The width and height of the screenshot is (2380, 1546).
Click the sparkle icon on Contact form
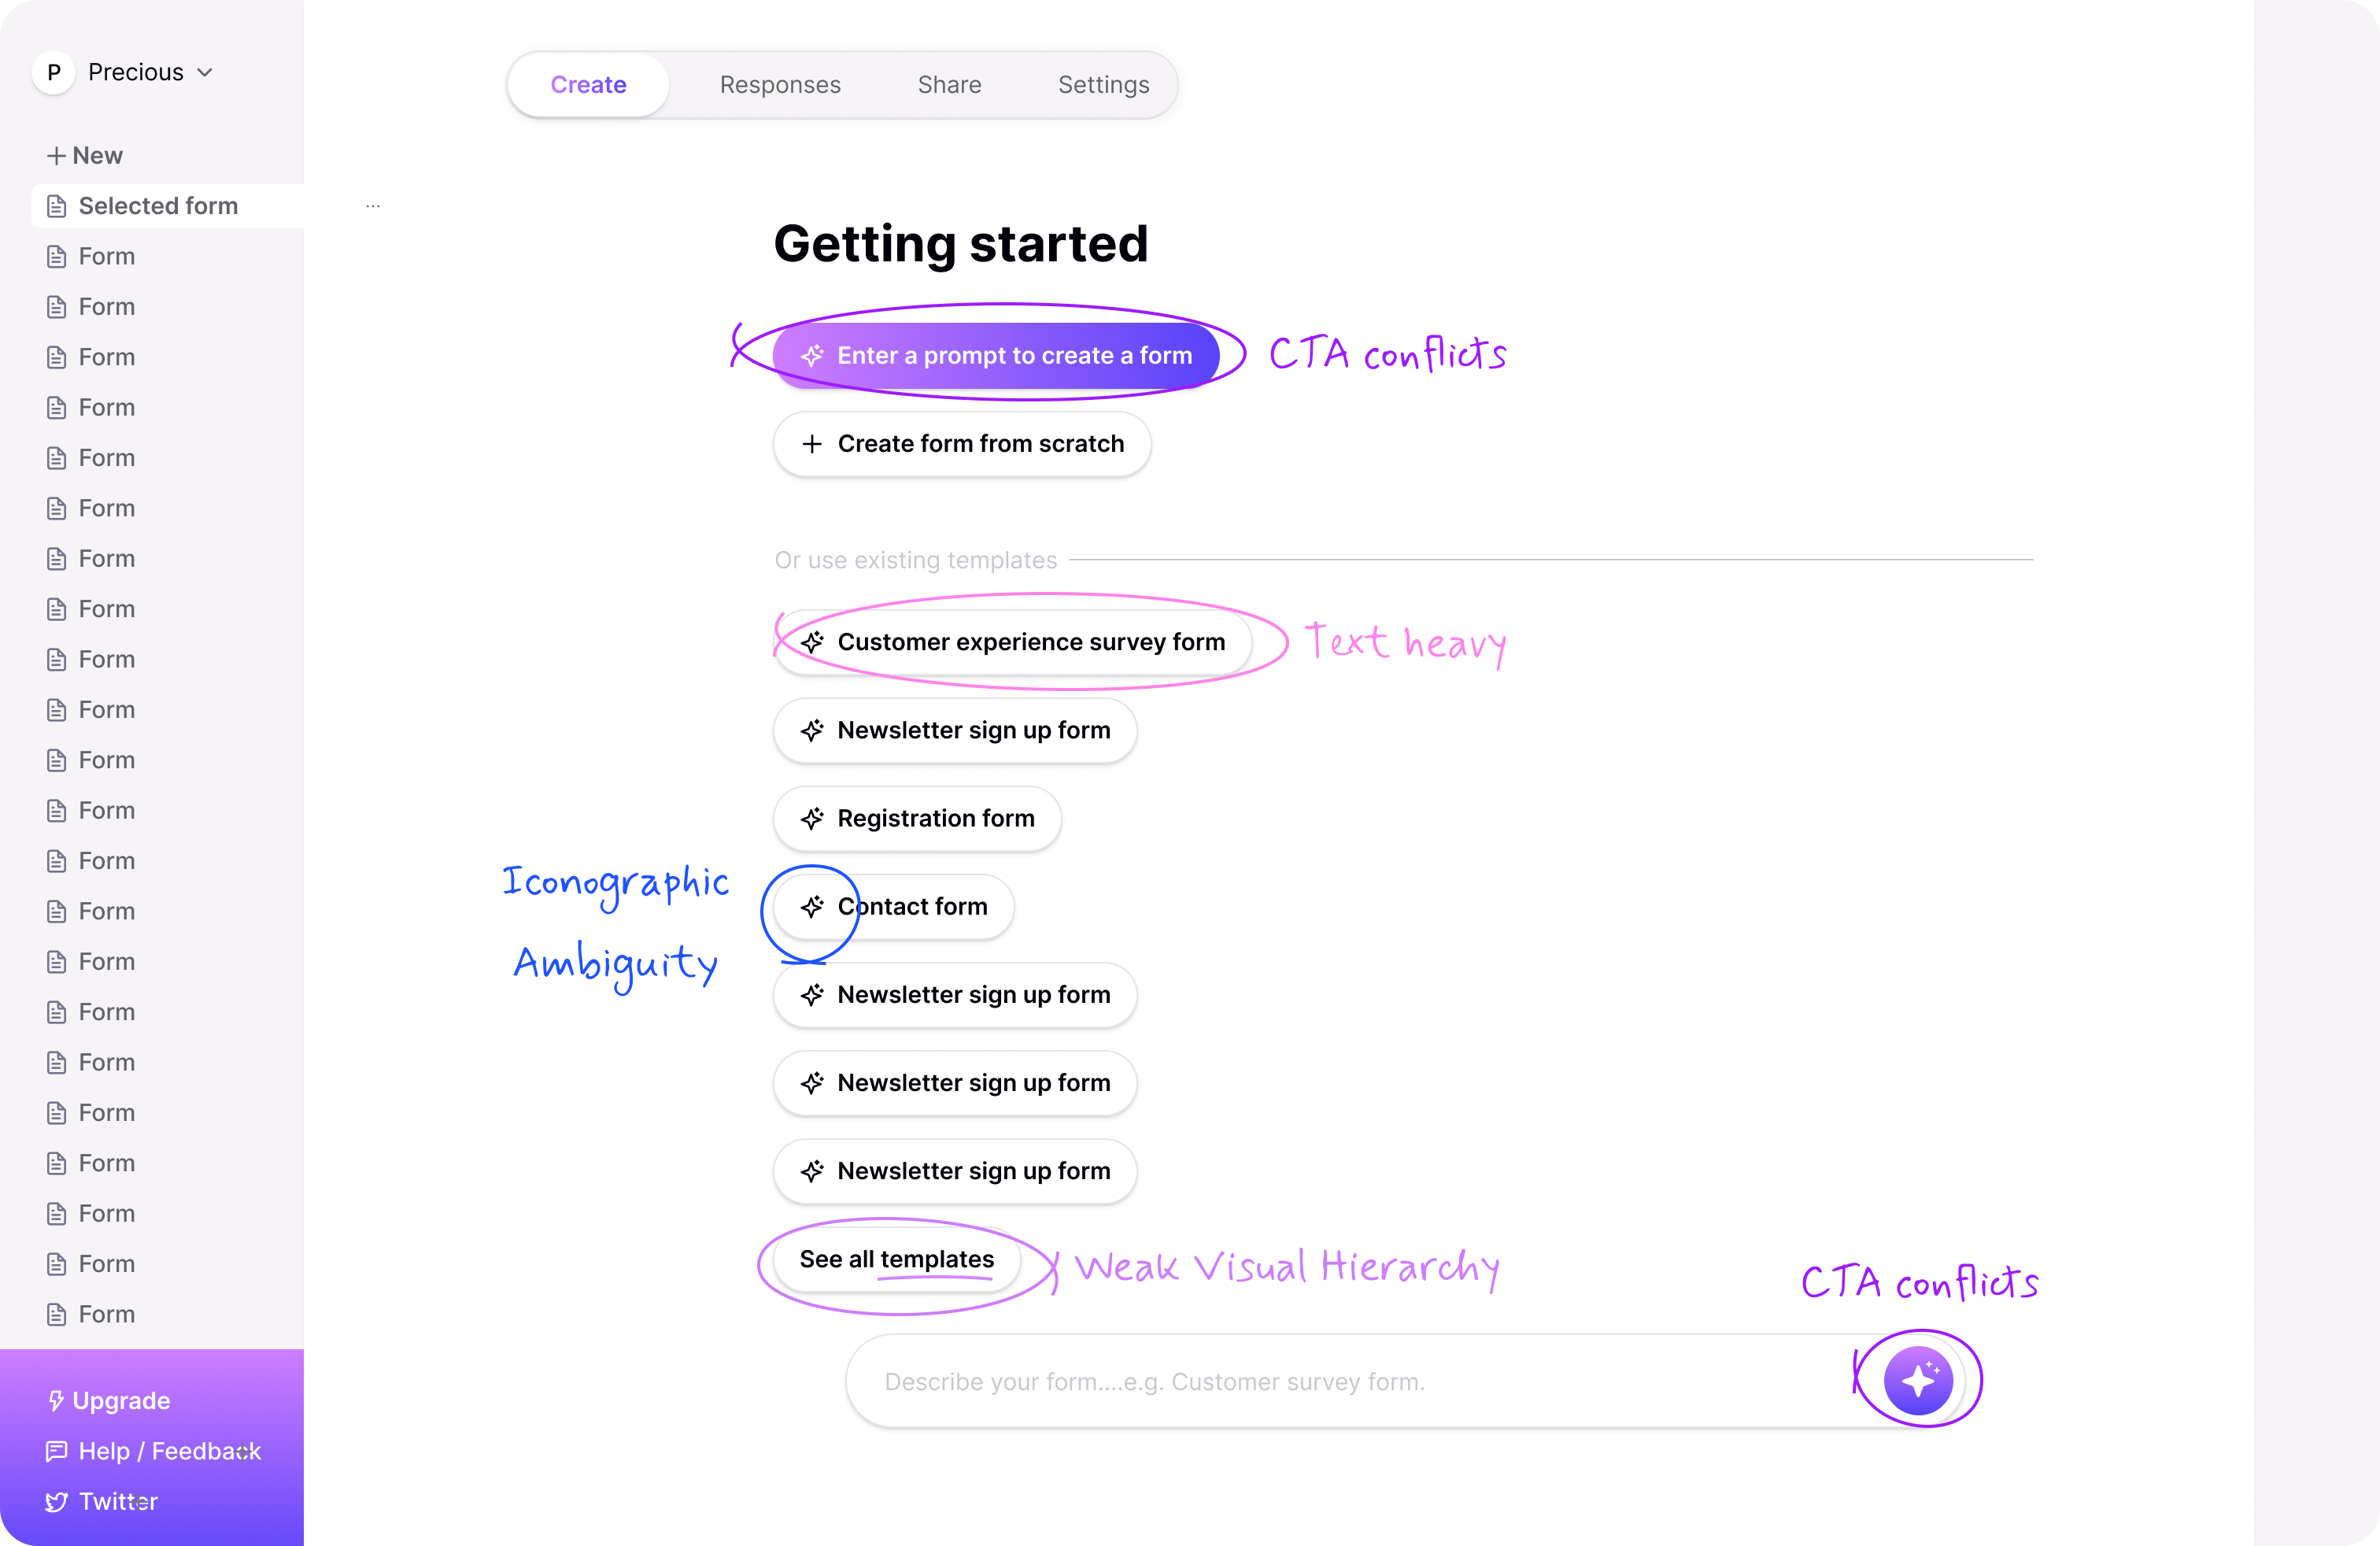[x=812, y=906]
